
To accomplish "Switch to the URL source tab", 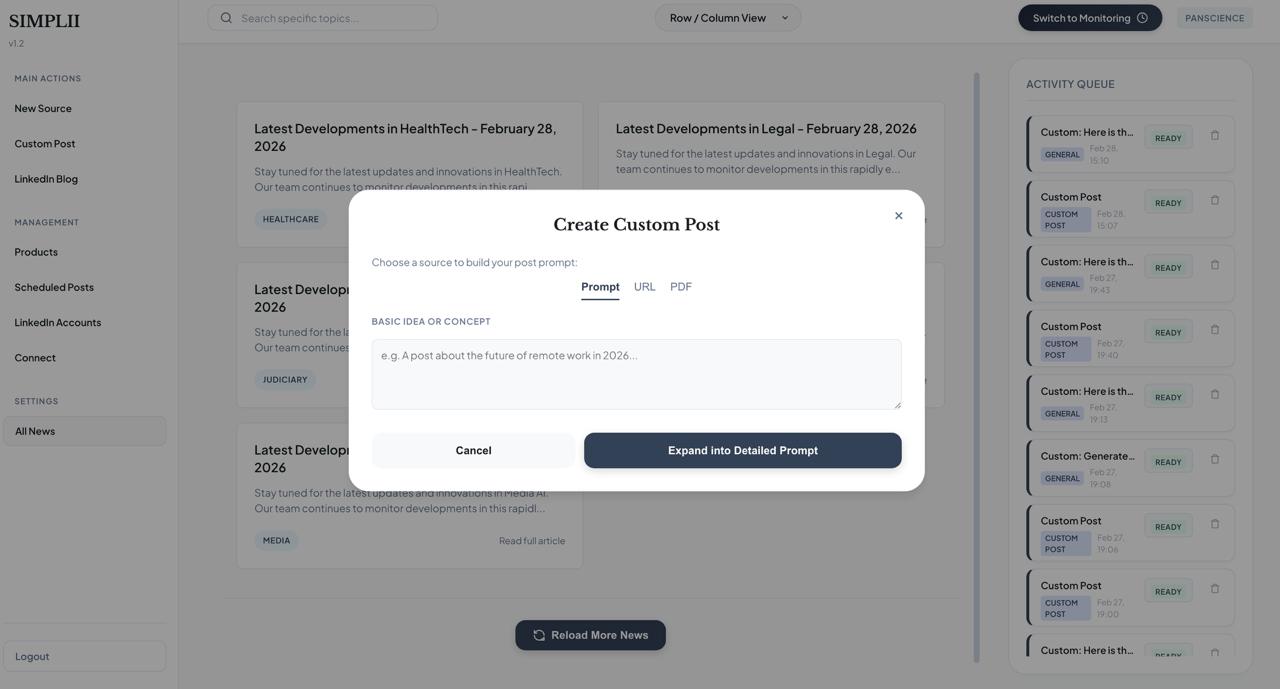I will 644,287.
